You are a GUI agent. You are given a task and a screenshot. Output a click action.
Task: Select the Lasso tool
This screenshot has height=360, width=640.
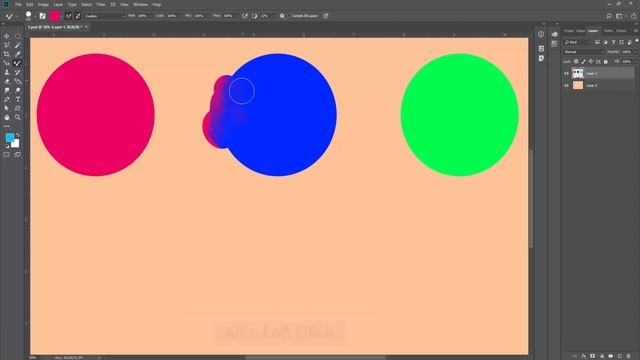(x=7, y=45)
